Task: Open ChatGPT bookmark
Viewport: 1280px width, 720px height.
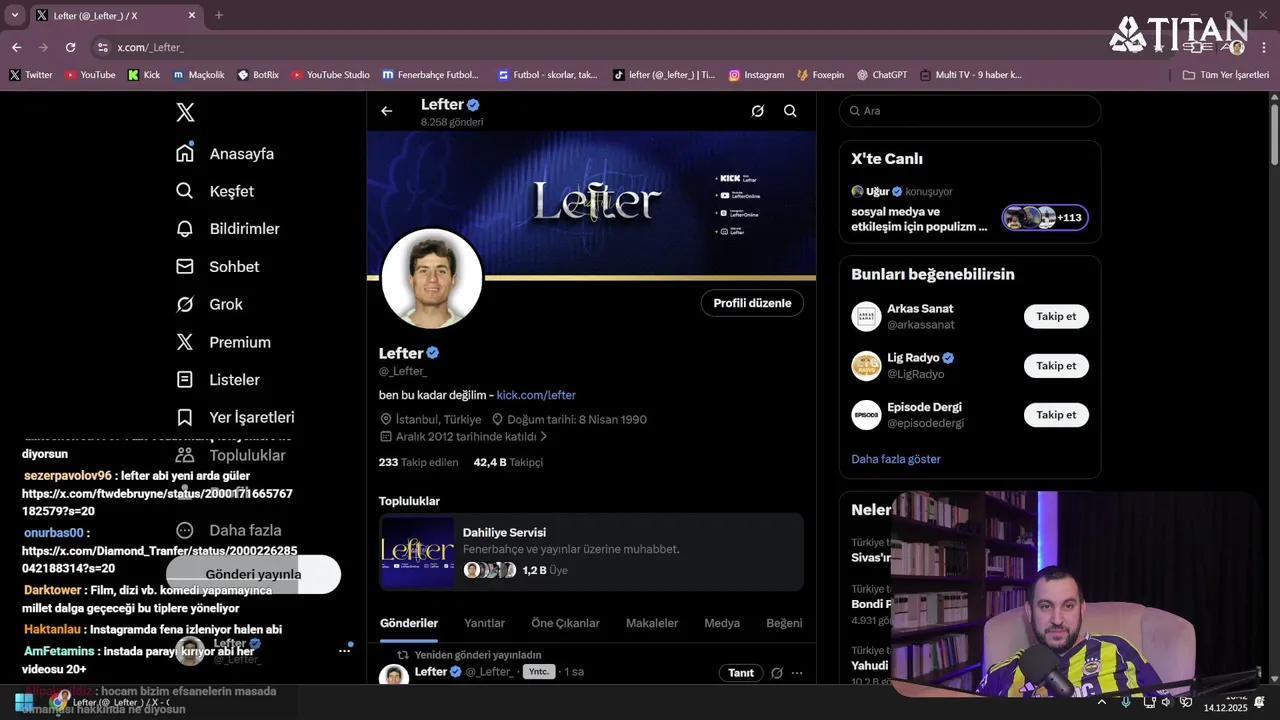Action: point(882,75)
